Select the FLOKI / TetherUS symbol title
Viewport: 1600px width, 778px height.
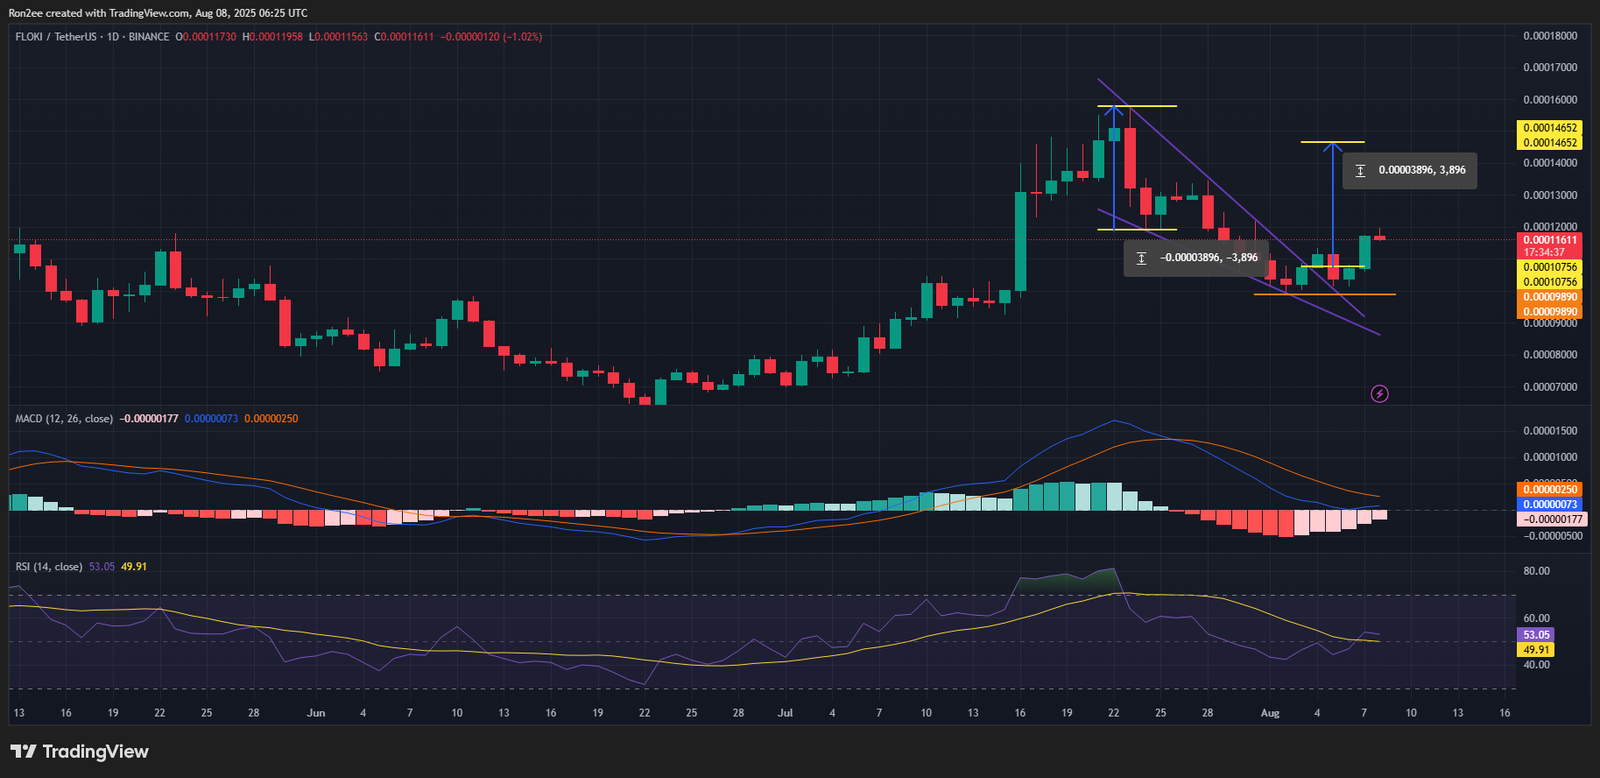pyautogui.click(x=56, y=37)
